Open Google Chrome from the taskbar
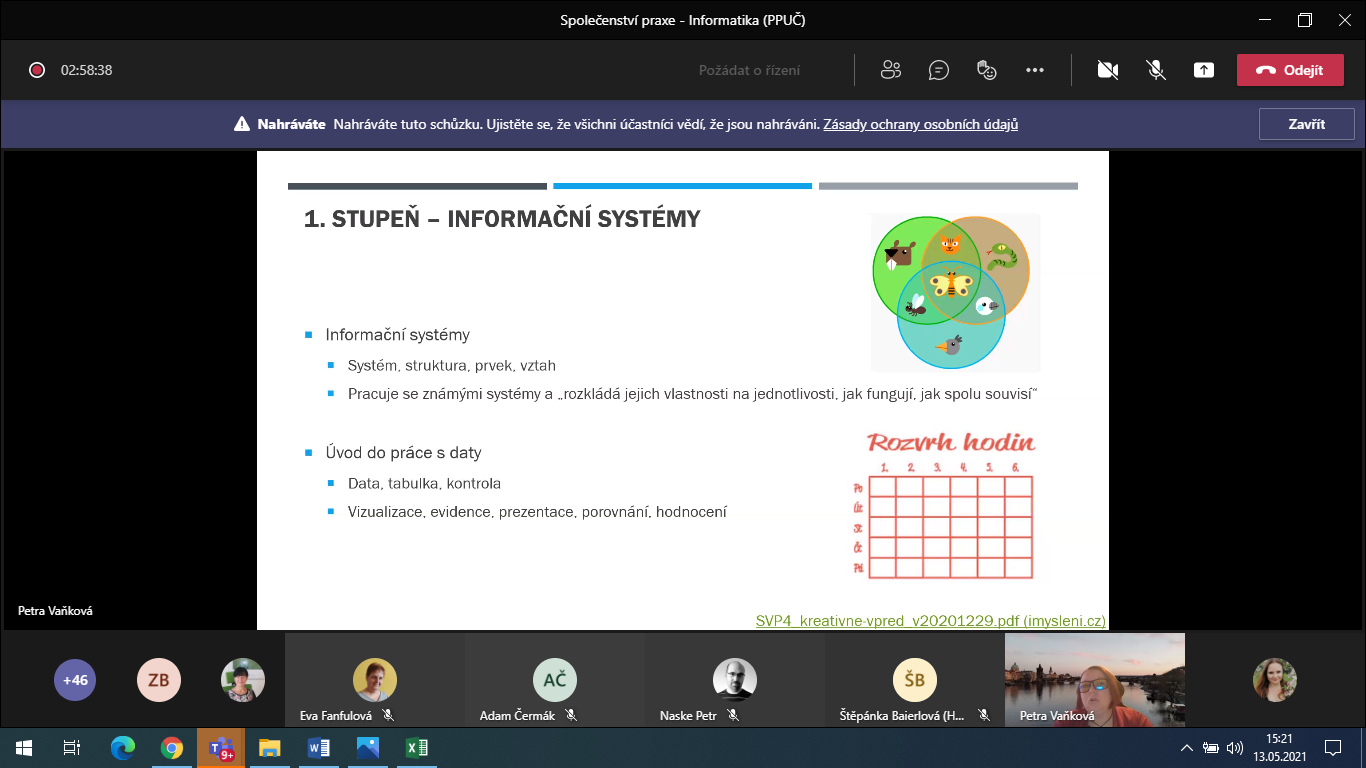 click(x=172, y=747)
